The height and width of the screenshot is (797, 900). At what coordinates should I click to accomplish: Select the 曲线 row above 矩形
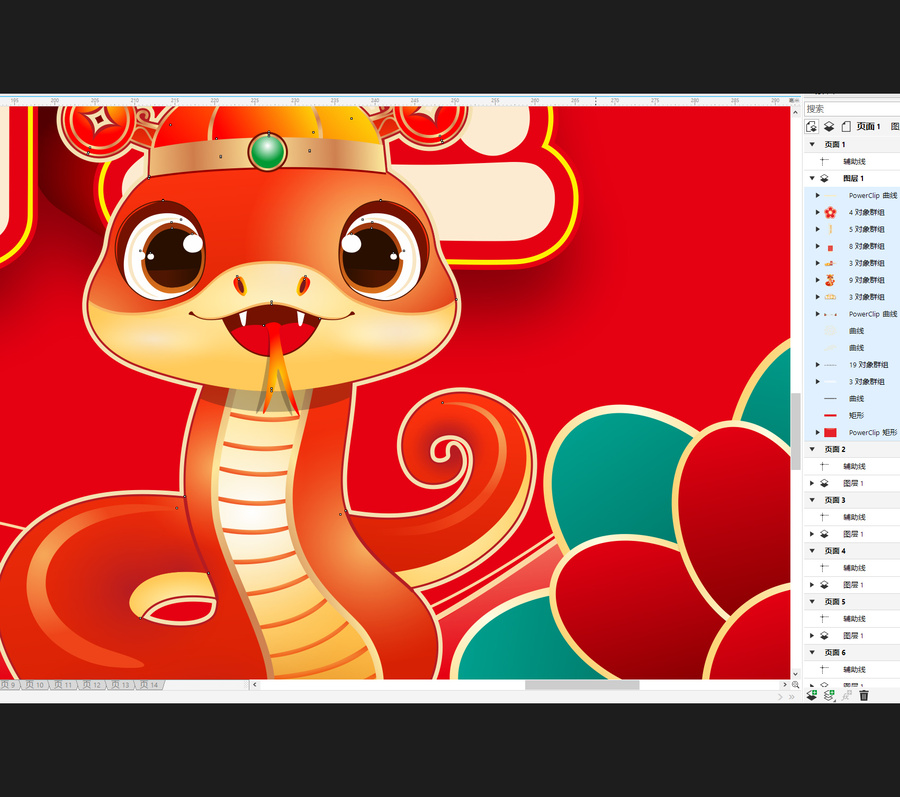(x=852, y=399)
